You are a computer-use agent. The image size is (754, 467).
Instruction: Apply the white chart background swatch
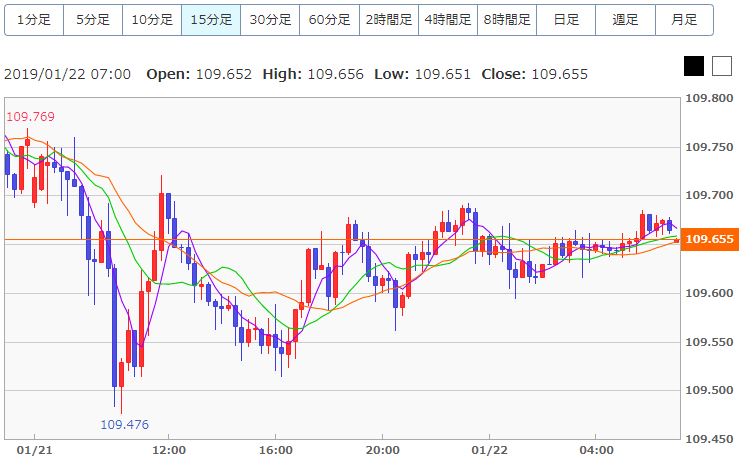722,66
